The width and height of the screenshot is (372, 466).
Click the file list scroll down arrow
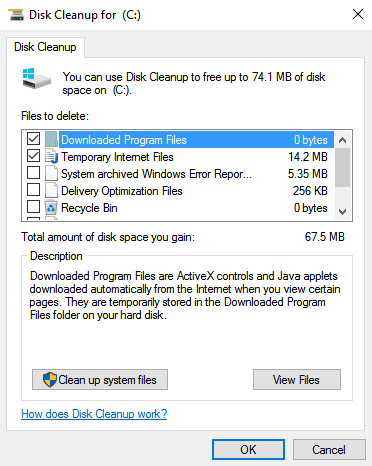tap(342, 212)
